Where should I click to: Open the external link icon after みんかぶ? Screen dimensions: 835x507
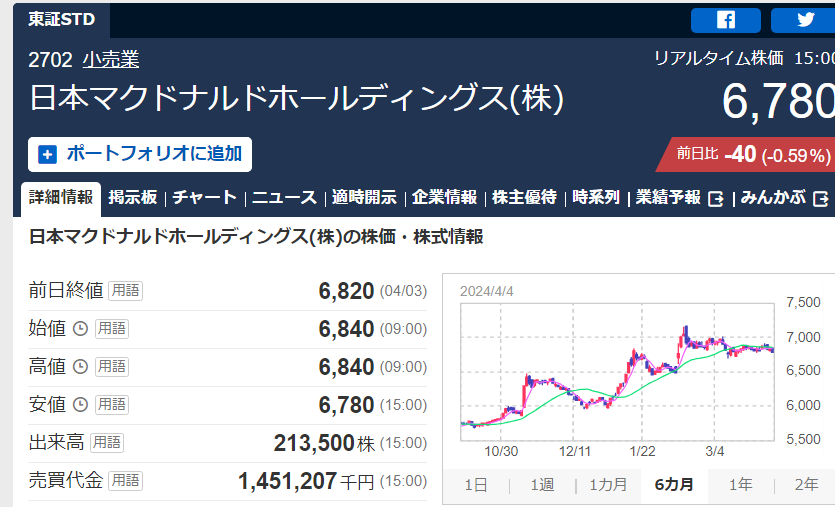click(x=821, y=199)
